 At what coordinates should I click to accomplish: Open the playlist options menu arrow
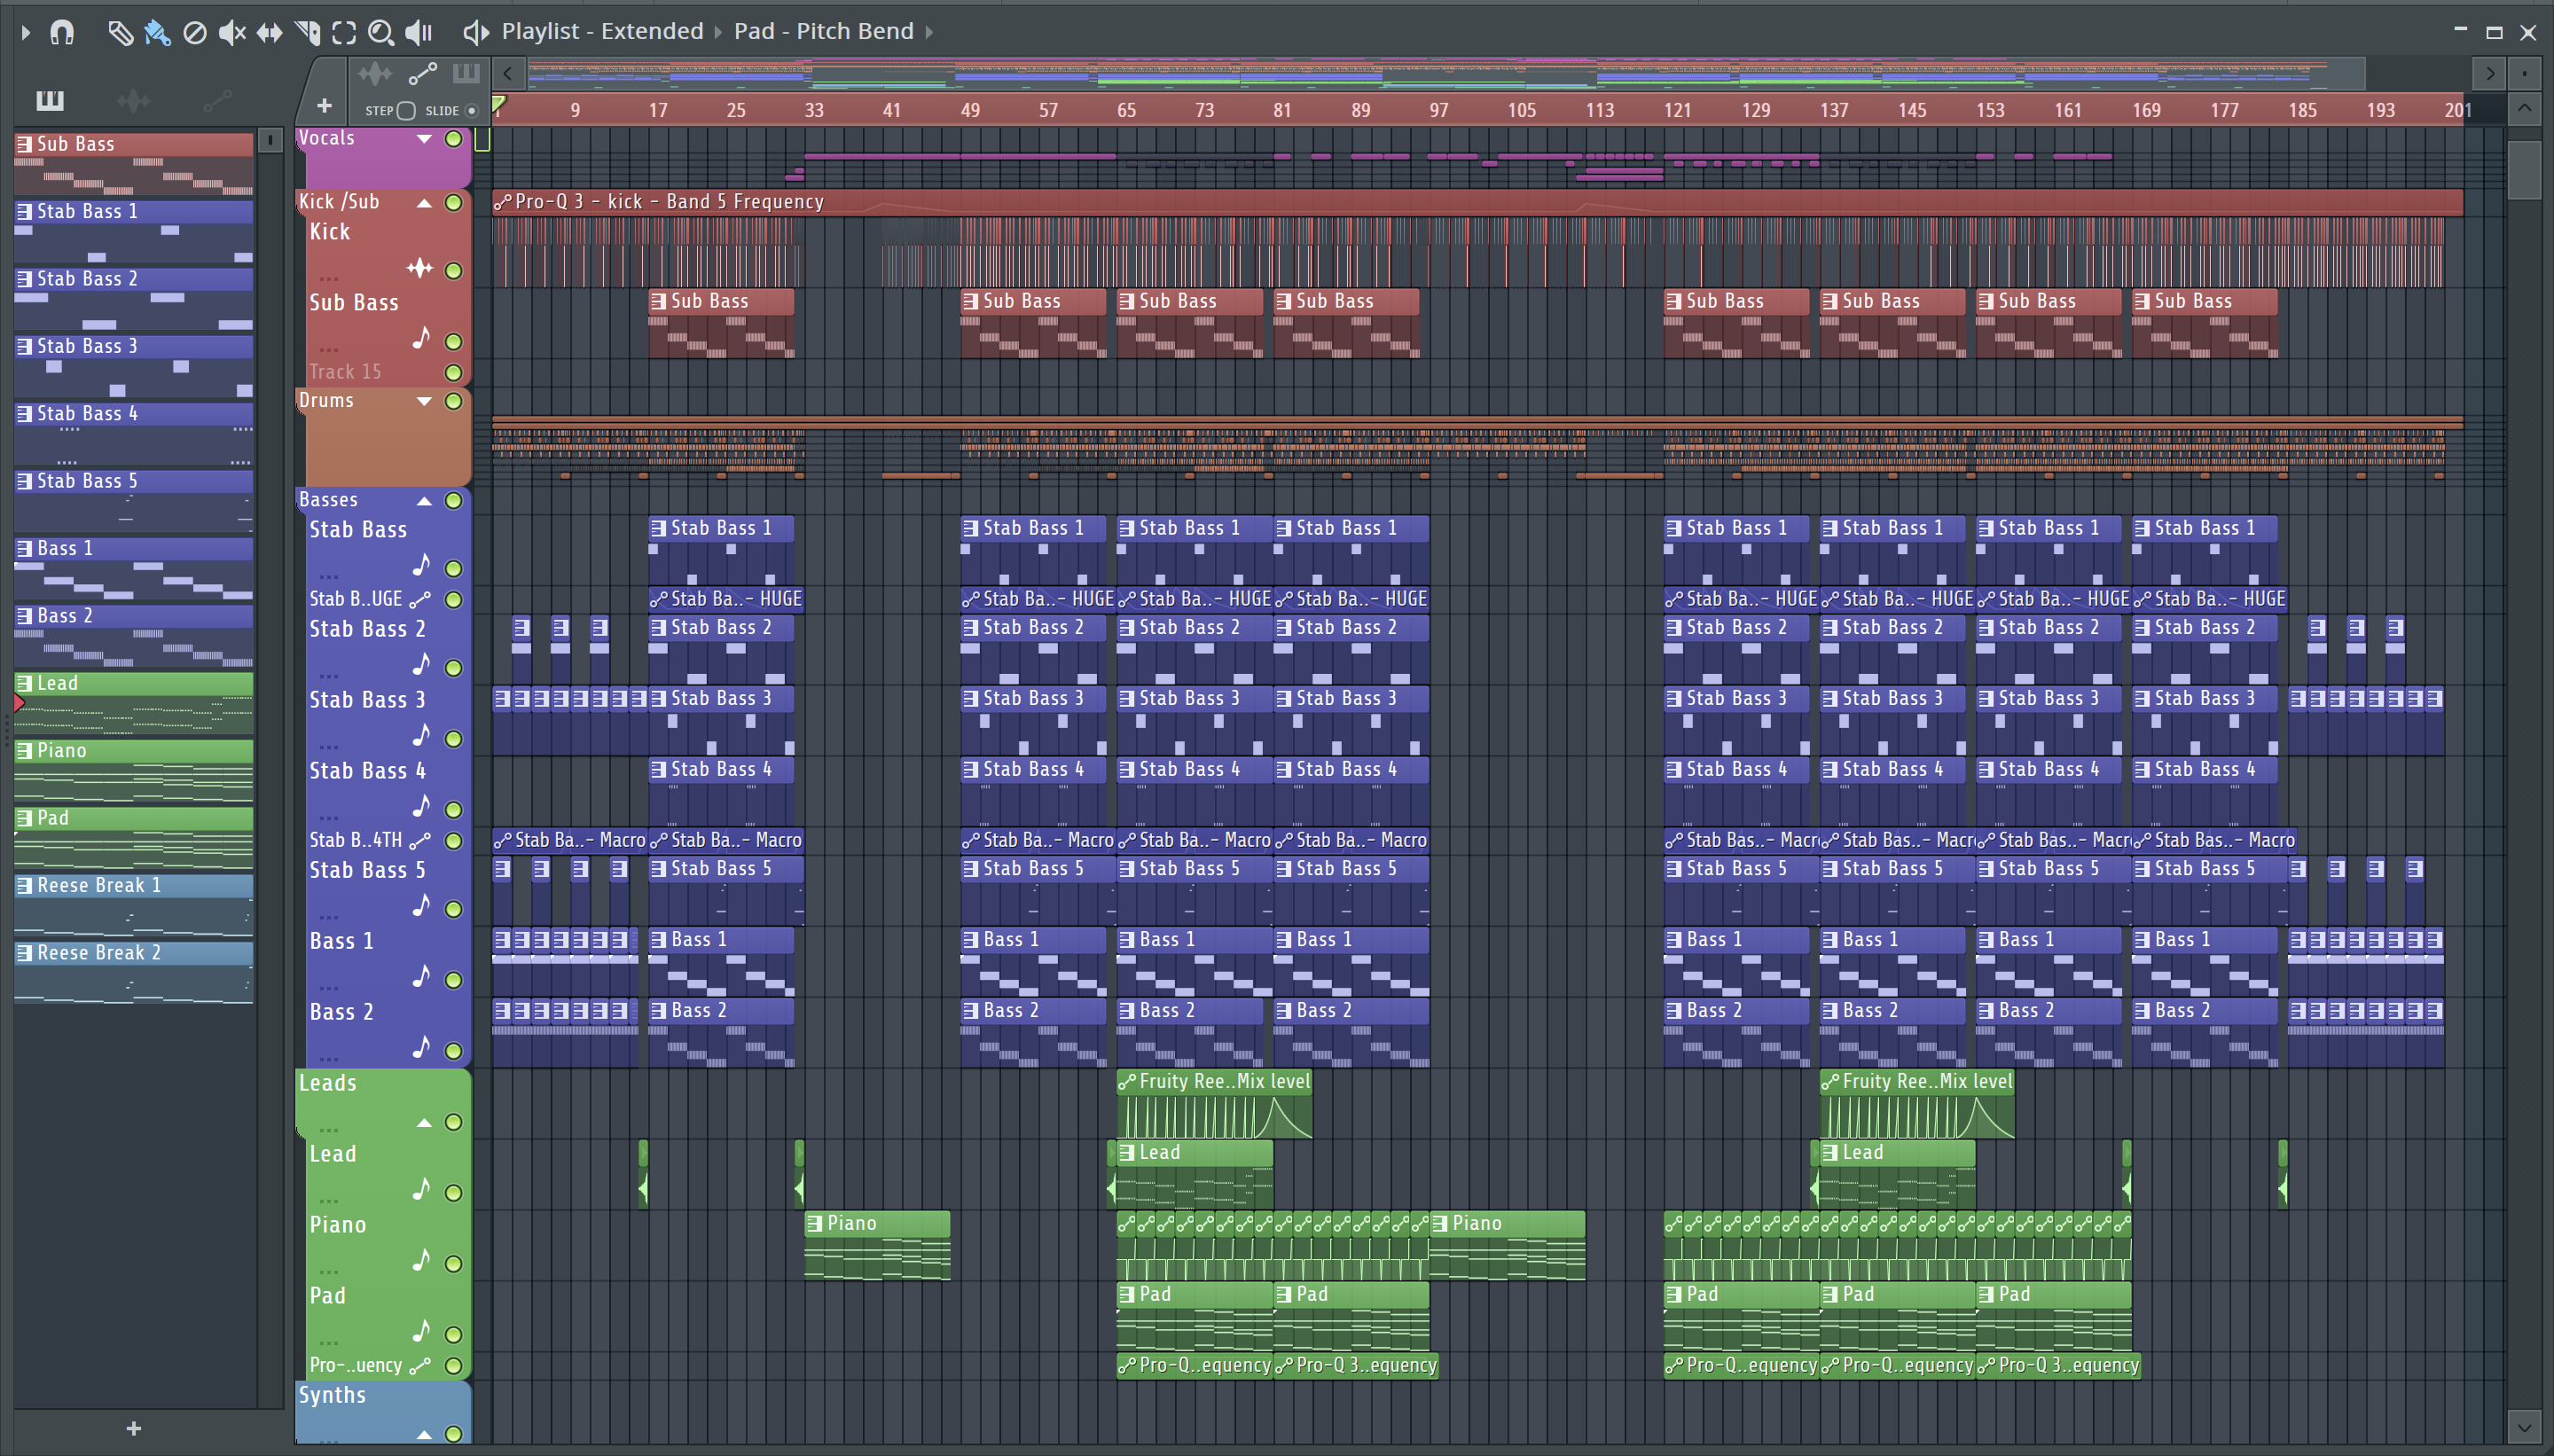[25, 32]
